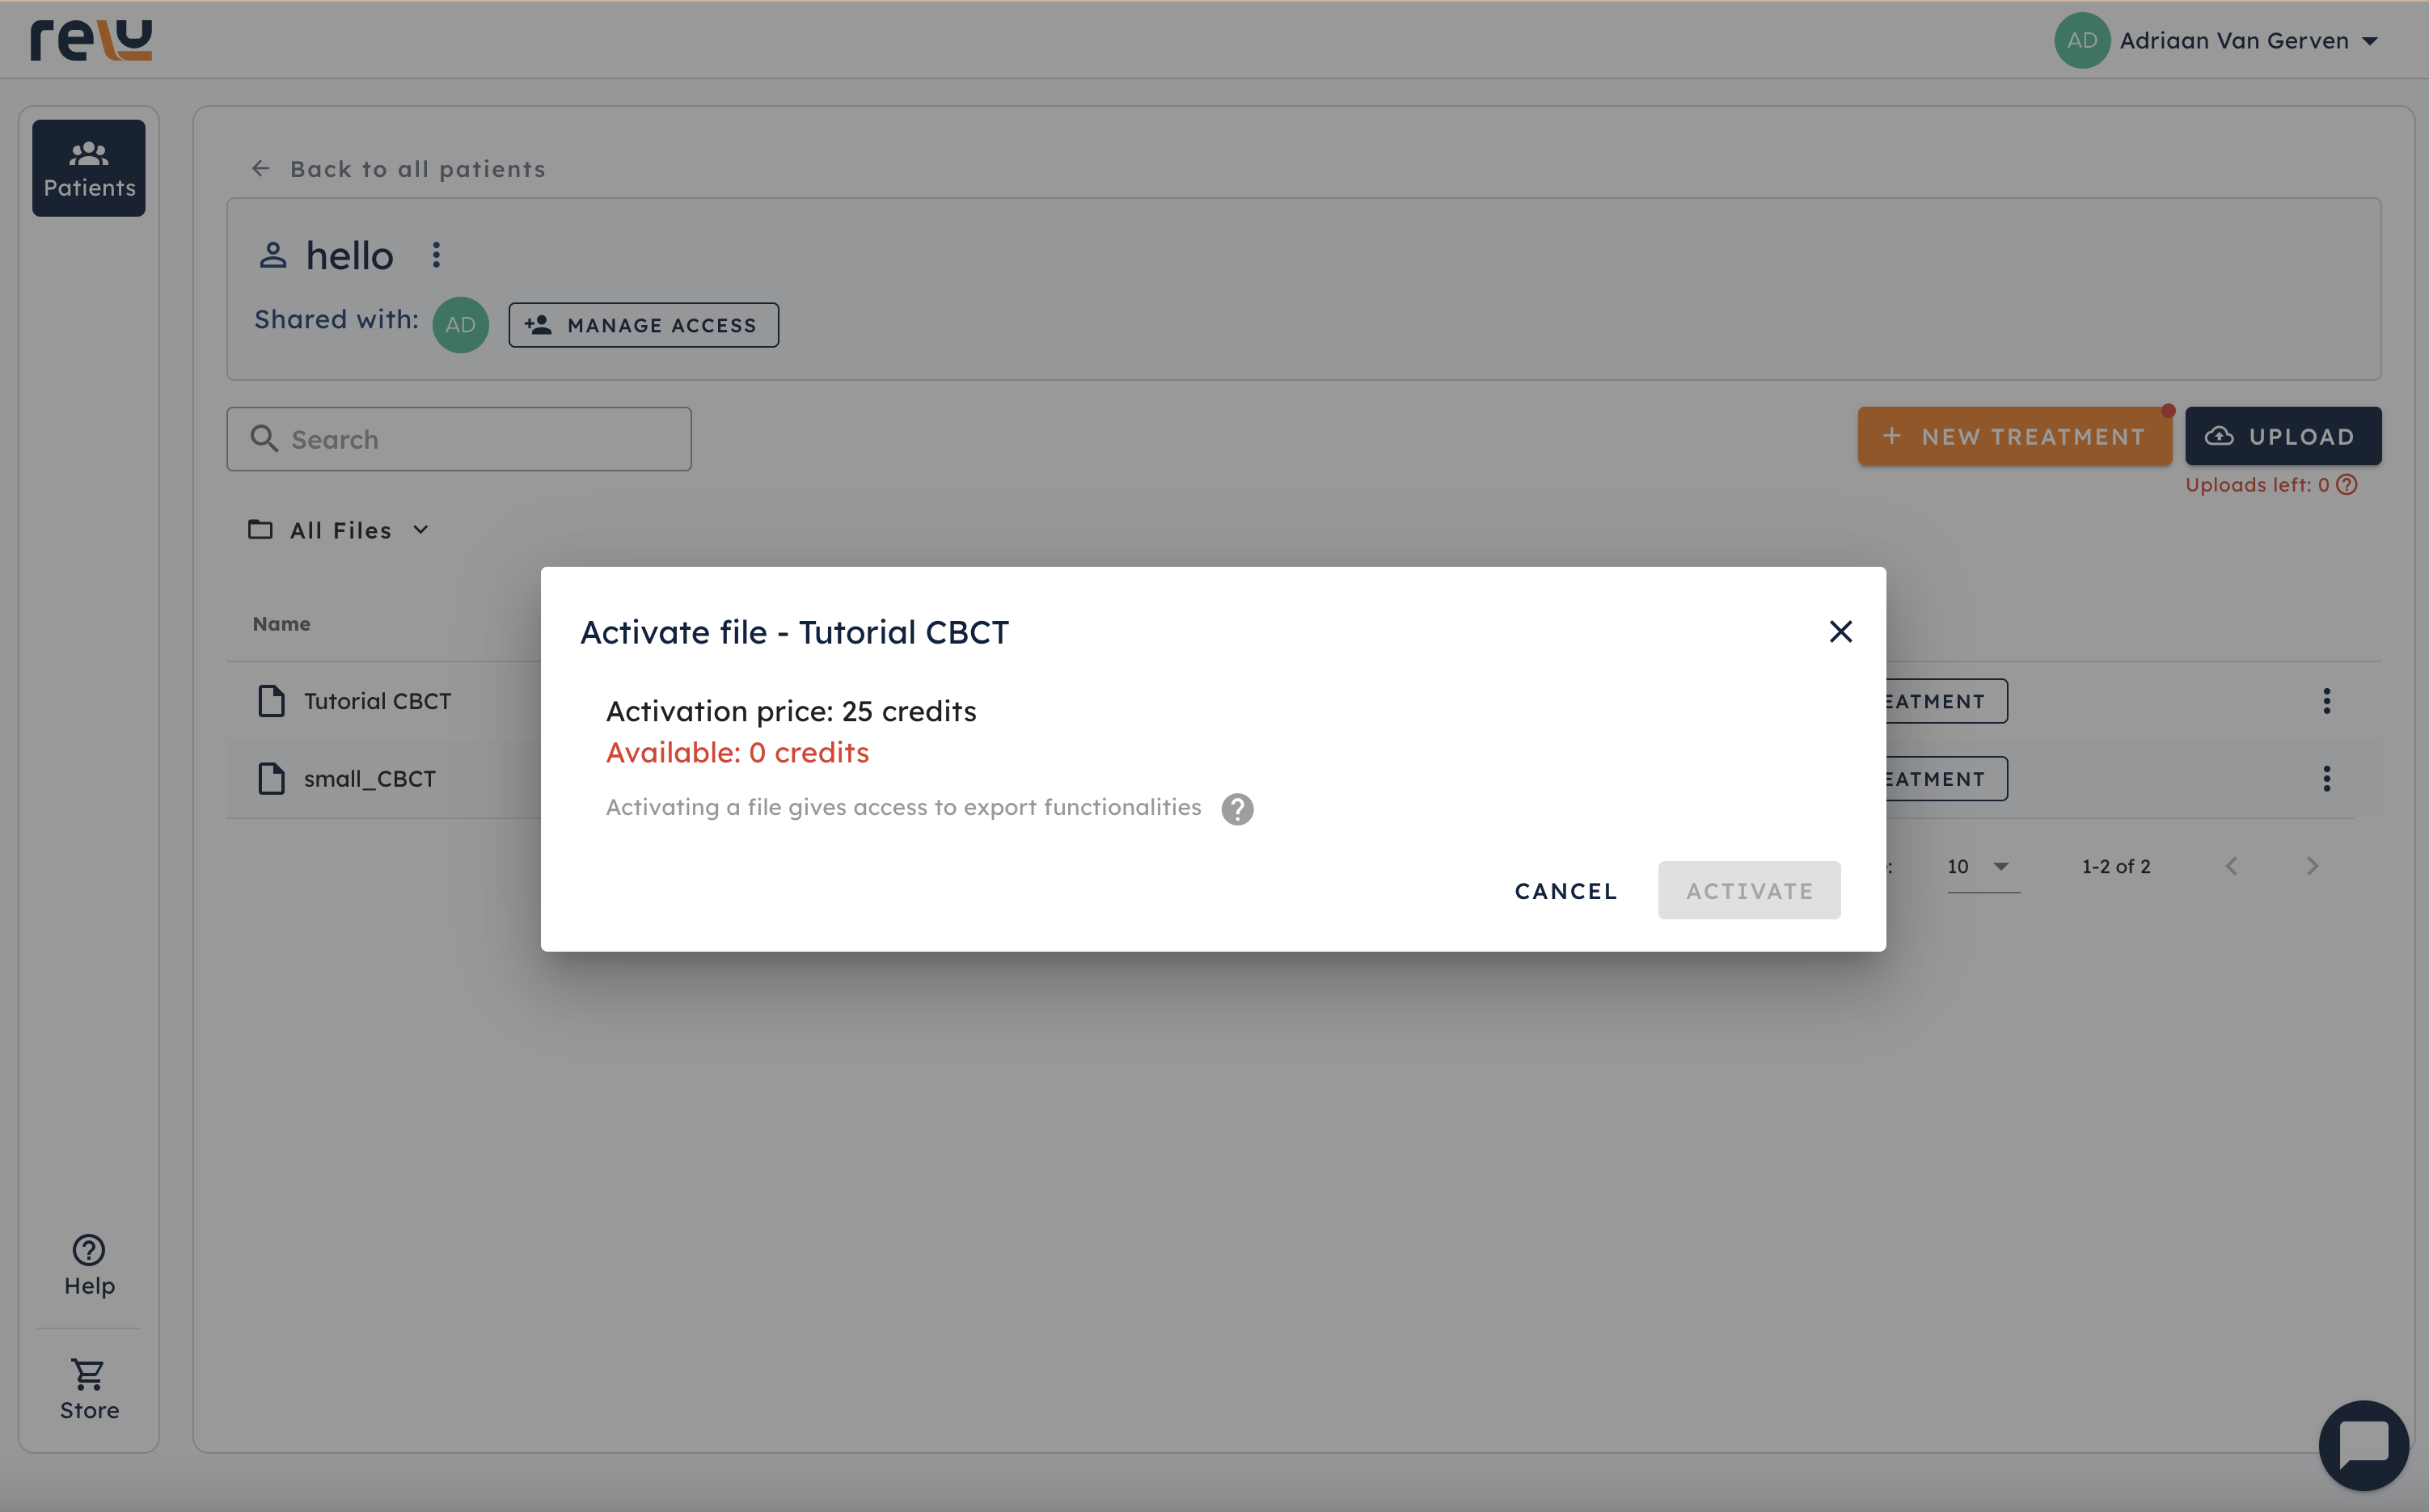This screenshot has width=2429, height=1512.
Task: Close the Activate file dialog
Action: click(1840, 632)
